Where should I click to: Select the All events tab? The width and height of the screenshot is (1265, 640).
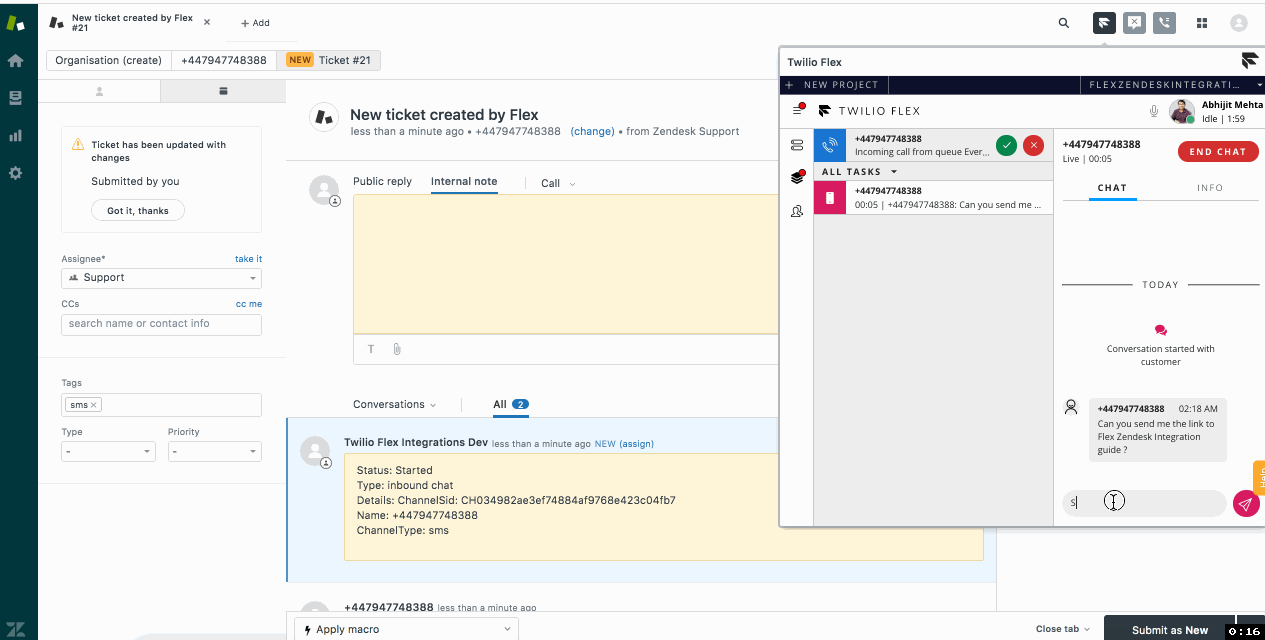click(510, 404)
